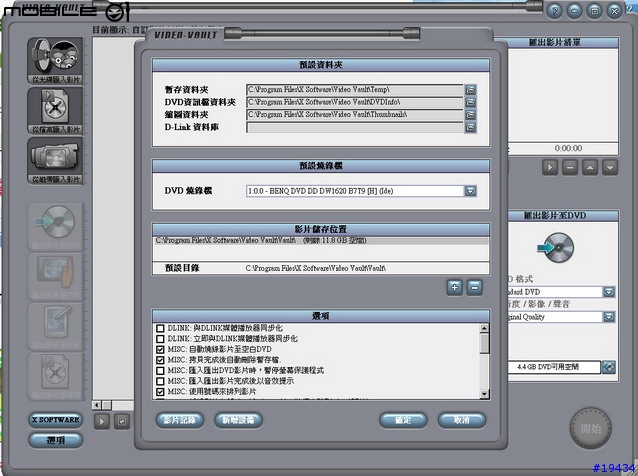The image size is (638, 476).
Task: Remove the storage location with minus button
Action: (x=474, y=287)
